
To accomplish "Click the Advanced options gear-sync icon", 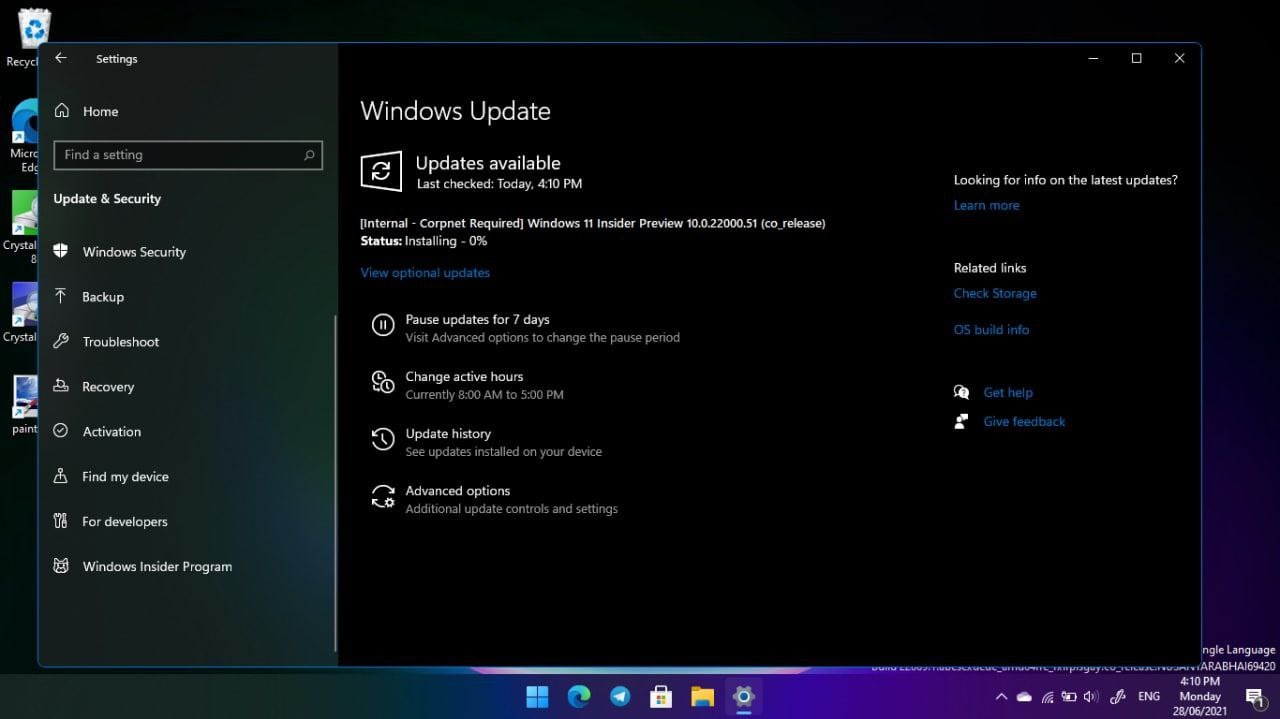I will click(382, 496).
